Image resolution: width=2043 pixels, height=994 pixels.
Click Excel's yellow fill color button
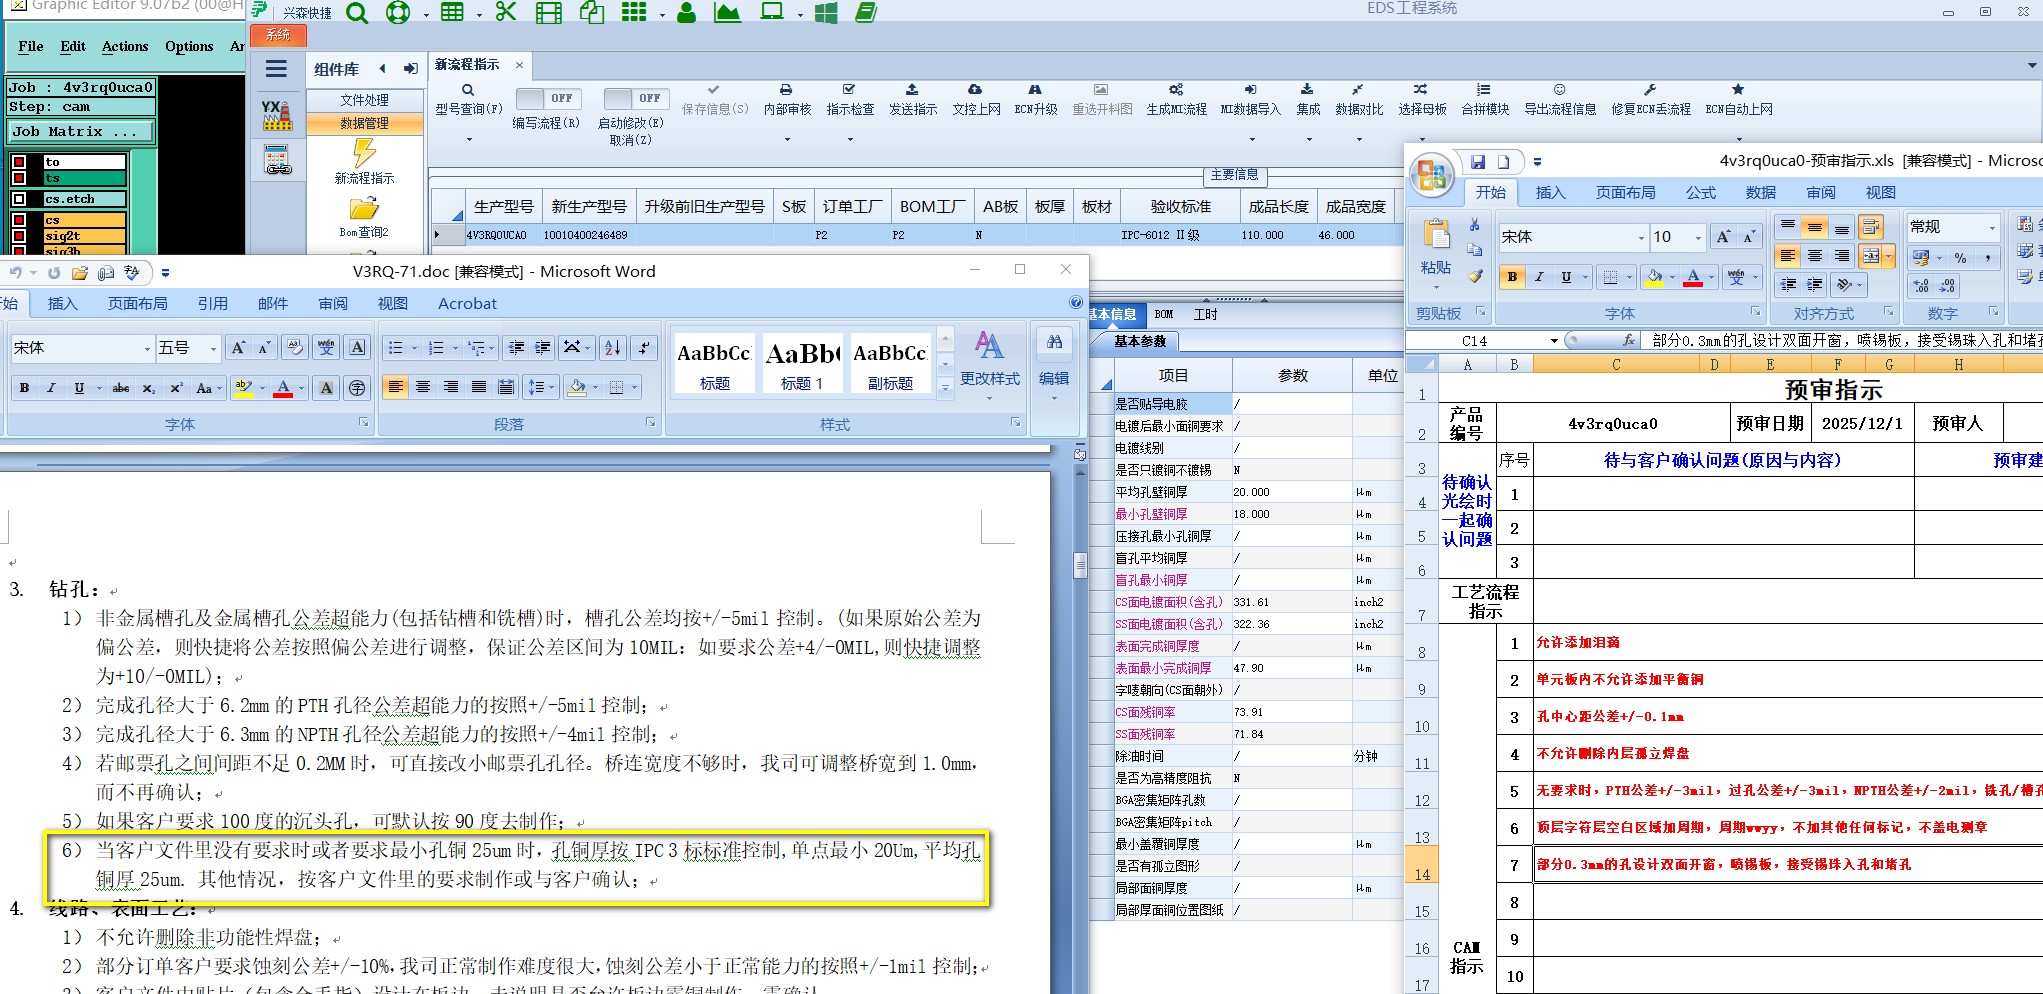1654,278
